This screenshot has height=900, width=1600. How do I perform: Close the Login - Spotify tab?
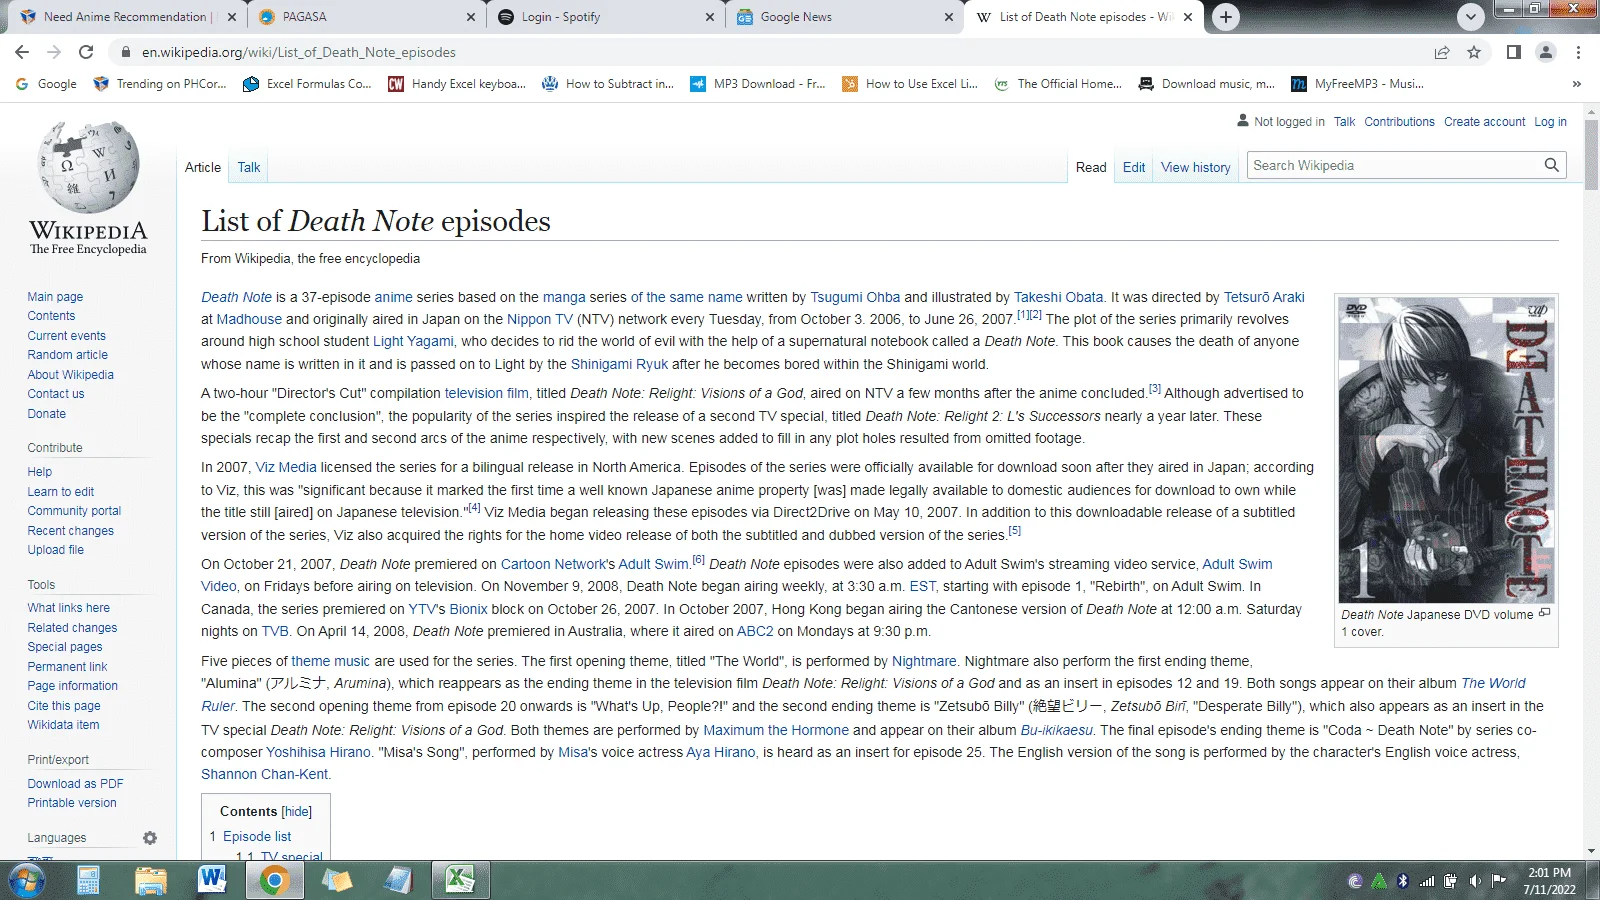(710, 17)
